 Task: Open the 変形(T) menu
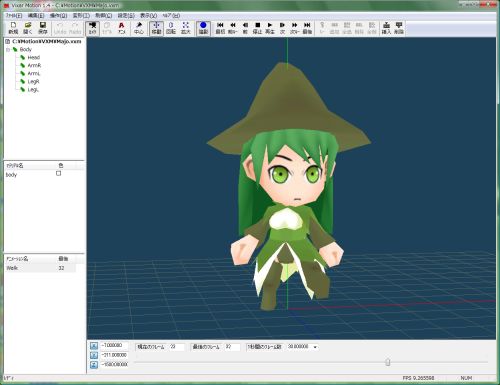coord(81,16)
